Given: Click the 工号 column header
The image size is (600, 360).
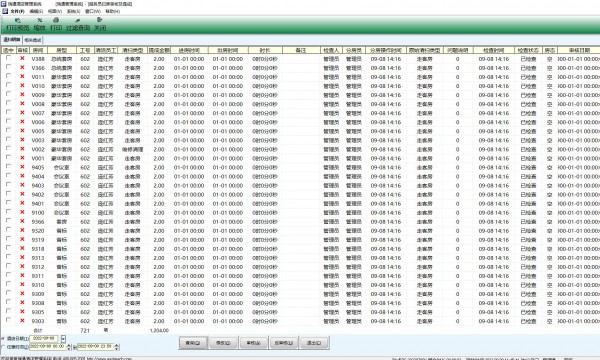Looking at the screenshot, I should (x=85, y=50).
